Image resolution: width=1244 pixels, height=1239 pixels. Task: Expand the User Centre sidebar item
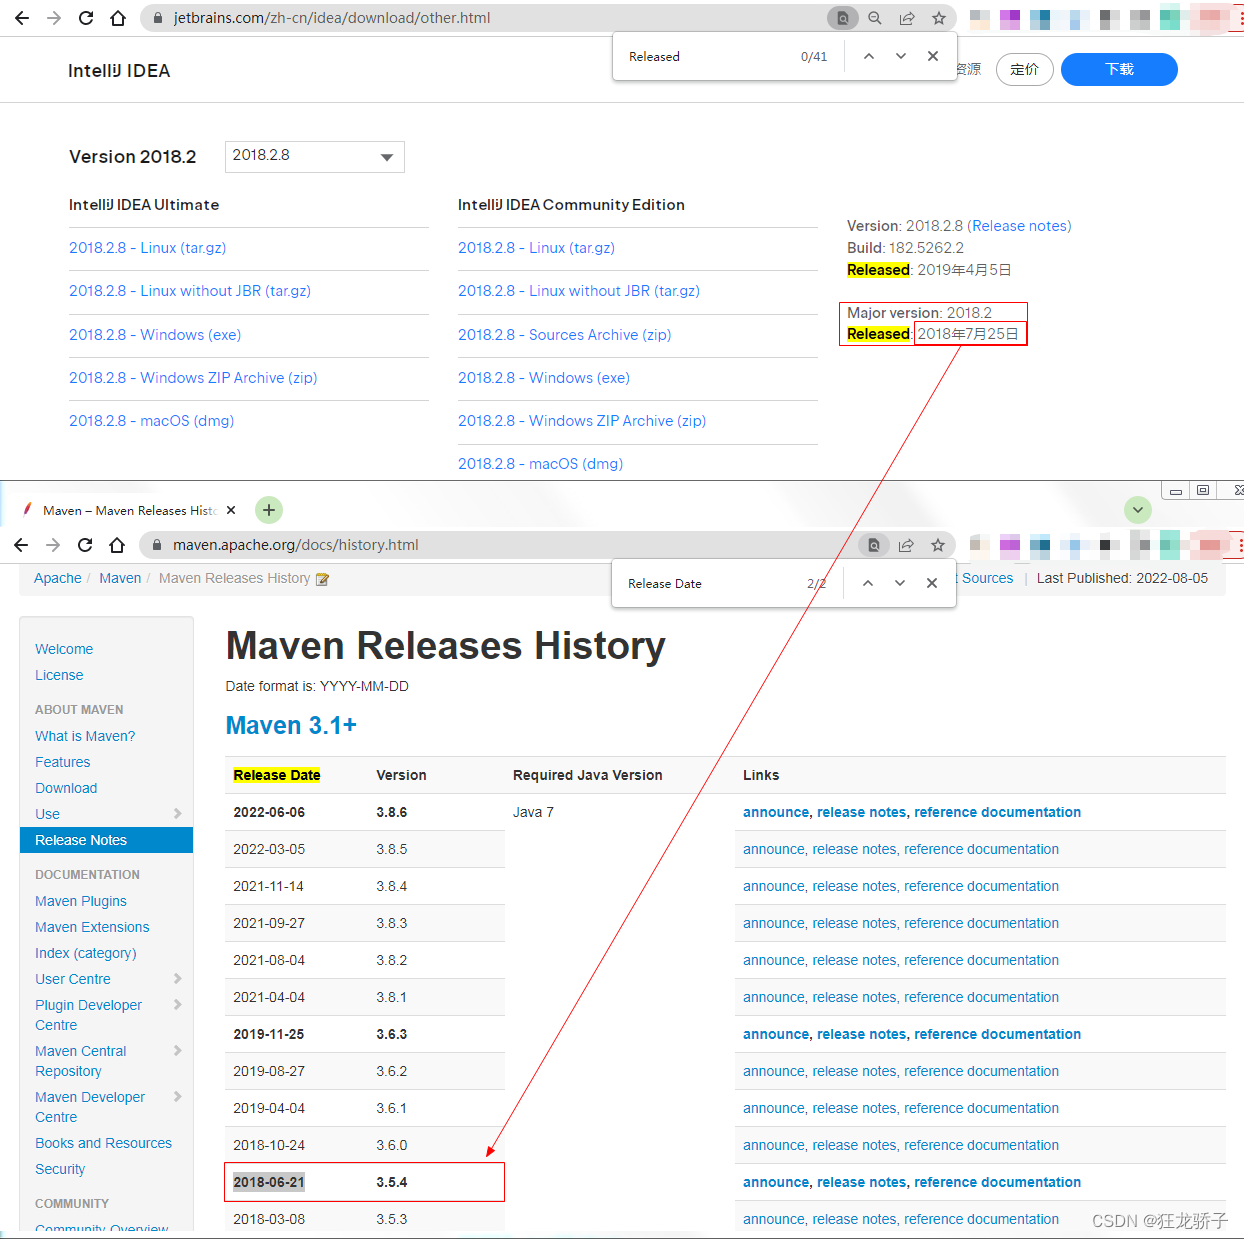(x=178, y=978)
